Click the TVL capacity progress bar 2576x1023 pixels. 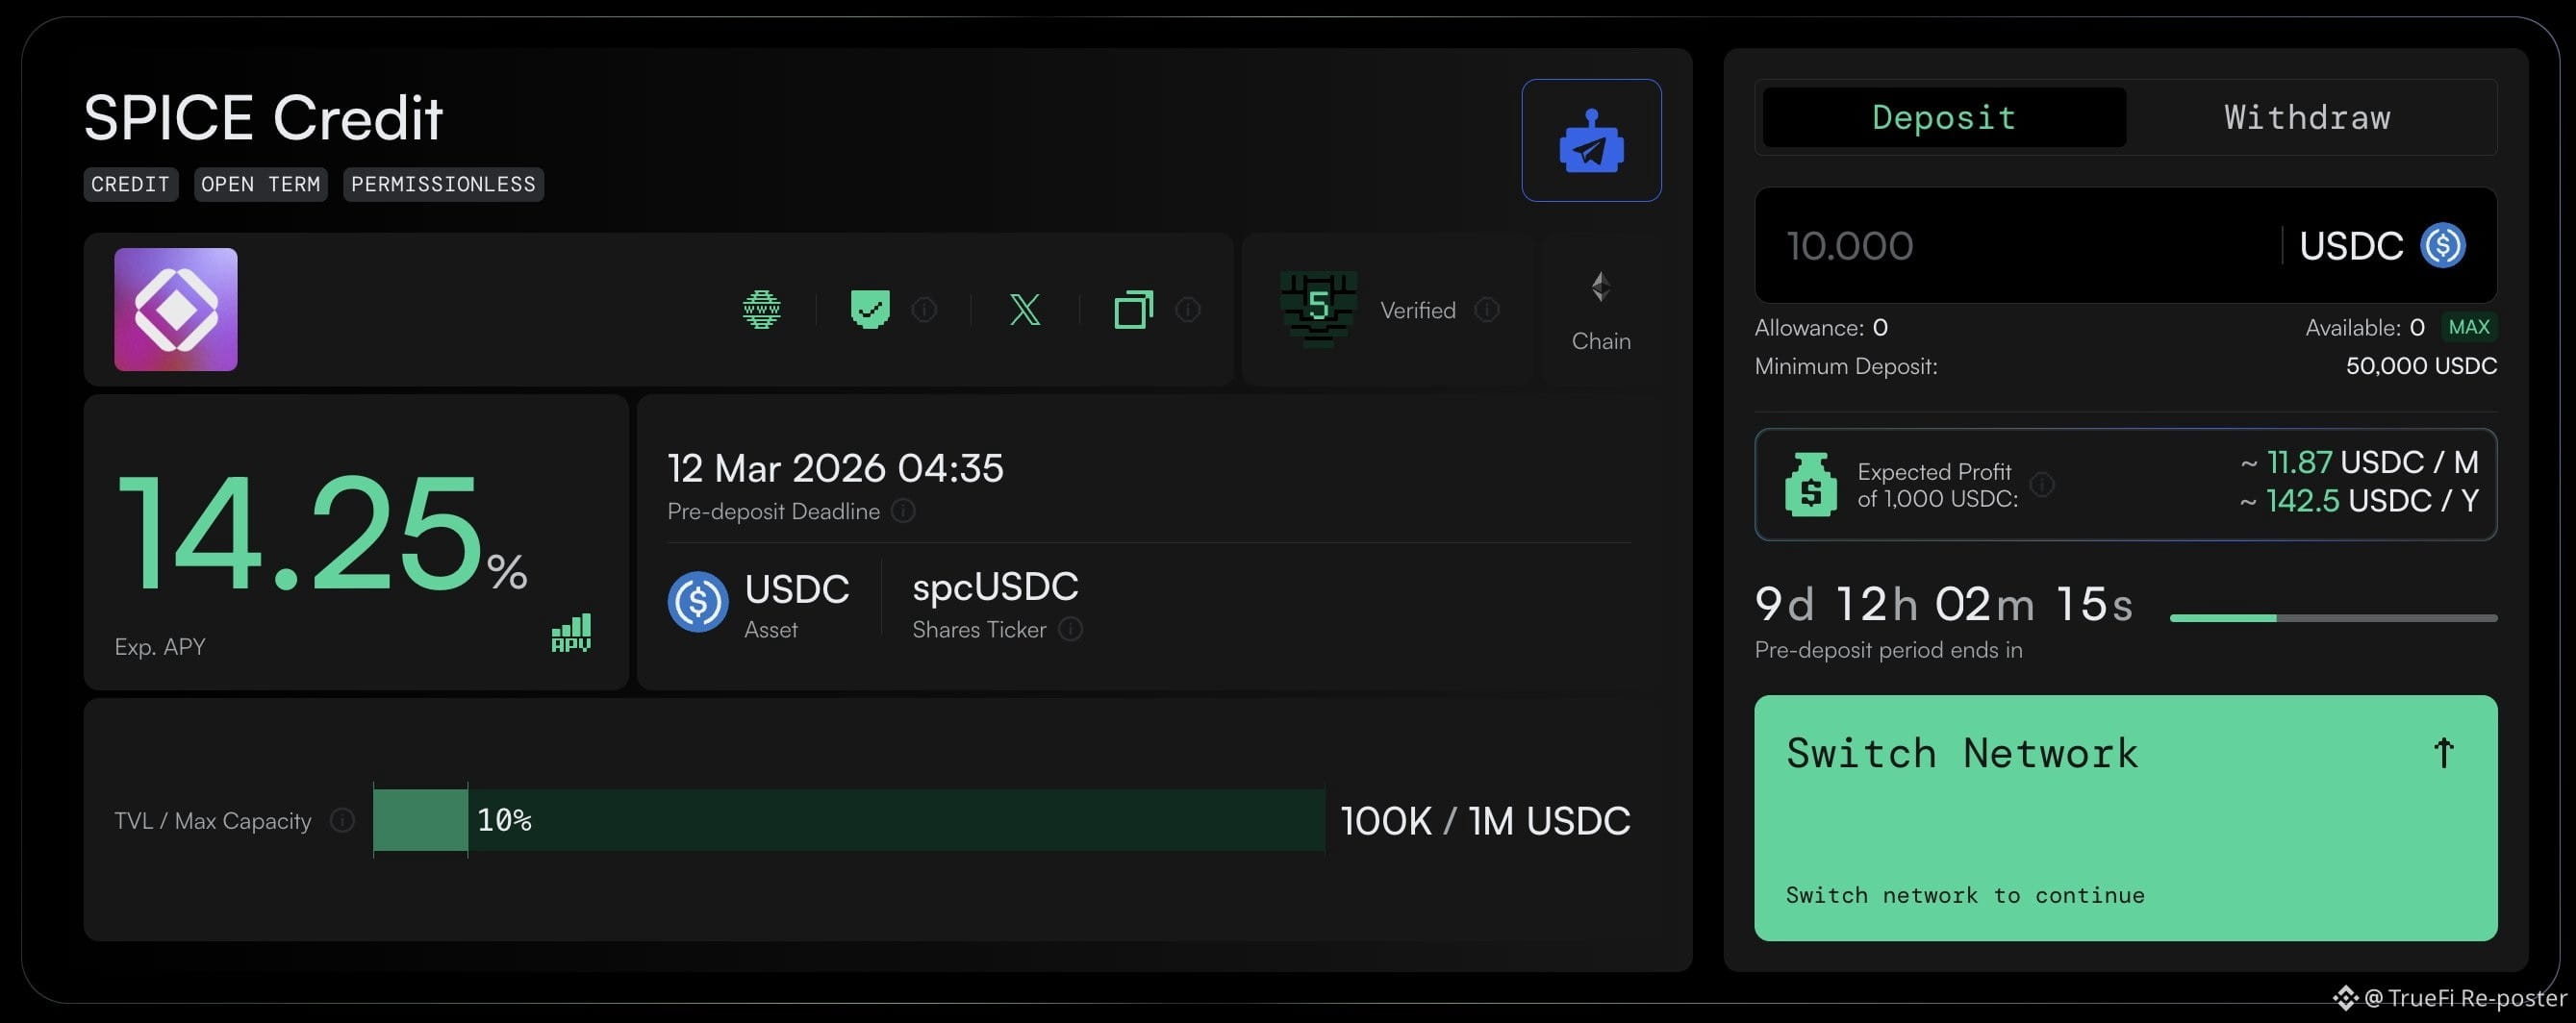(849, 820)
